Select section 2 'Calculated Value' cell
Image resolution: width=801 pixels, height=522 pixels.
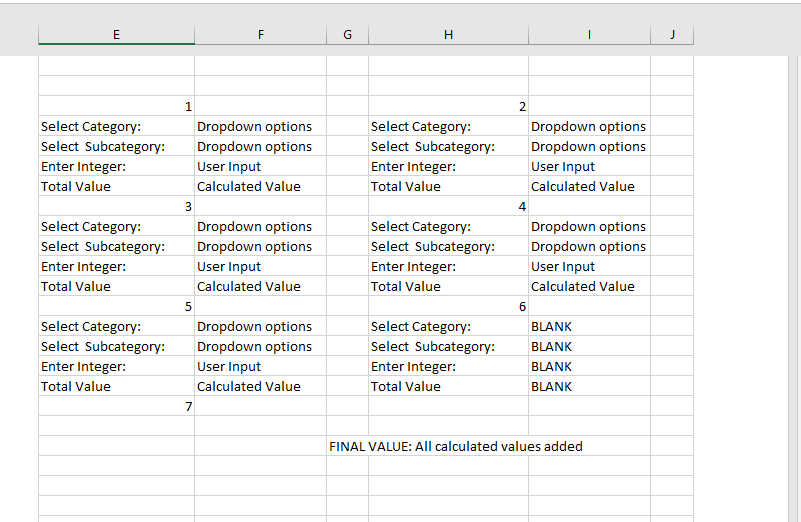coord(590,186)
